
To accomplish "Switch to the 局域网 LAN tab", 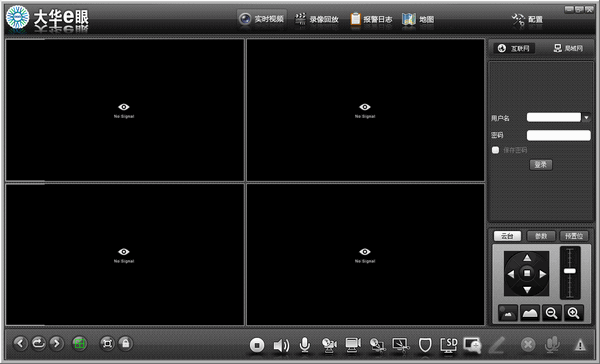I will (568, 48).
